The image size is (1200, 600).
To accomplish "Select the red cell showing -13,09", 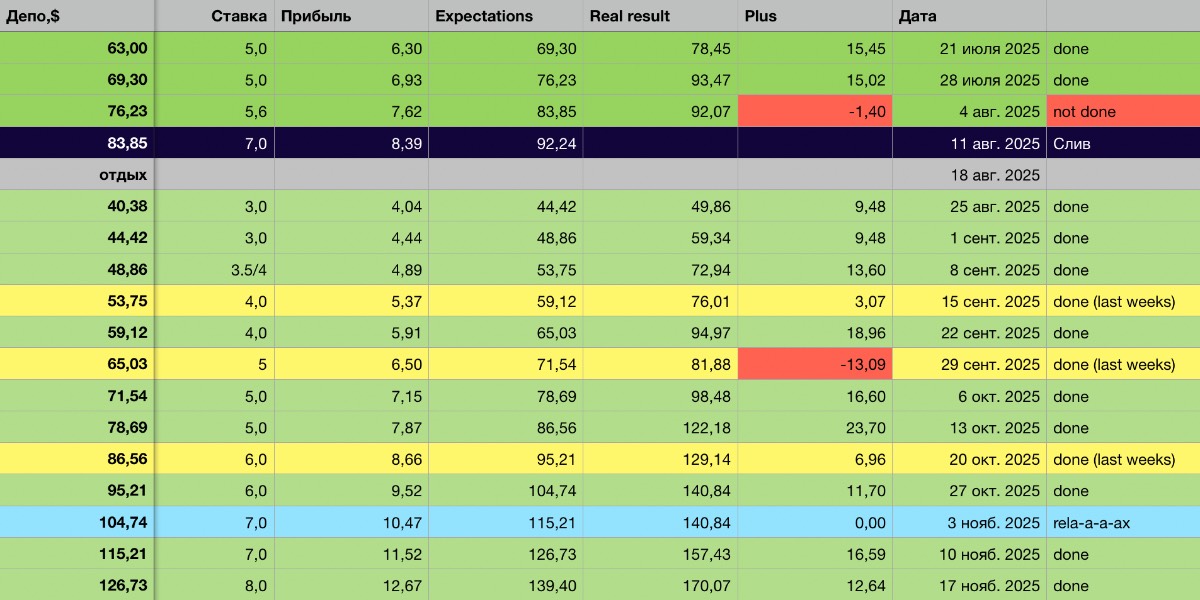I will click(815, 365).
